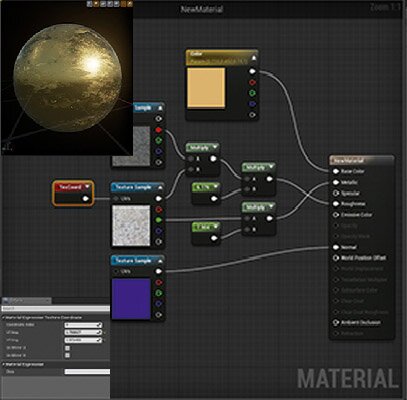407x400 pixels.
Task: Select the plane preview shape icon
Action: point(103,4)
